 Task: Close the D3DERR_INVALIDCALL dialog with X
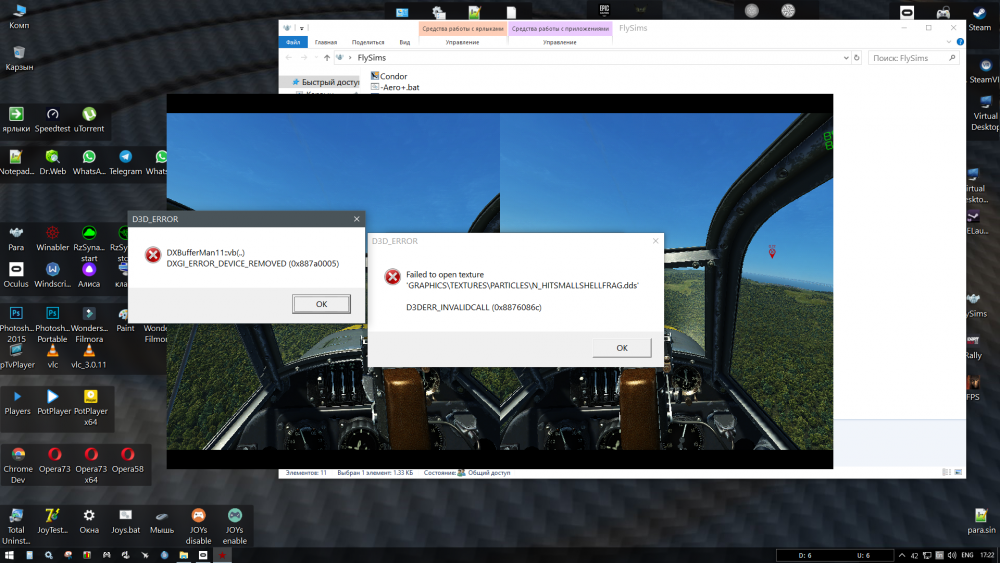tap(655, 241)
